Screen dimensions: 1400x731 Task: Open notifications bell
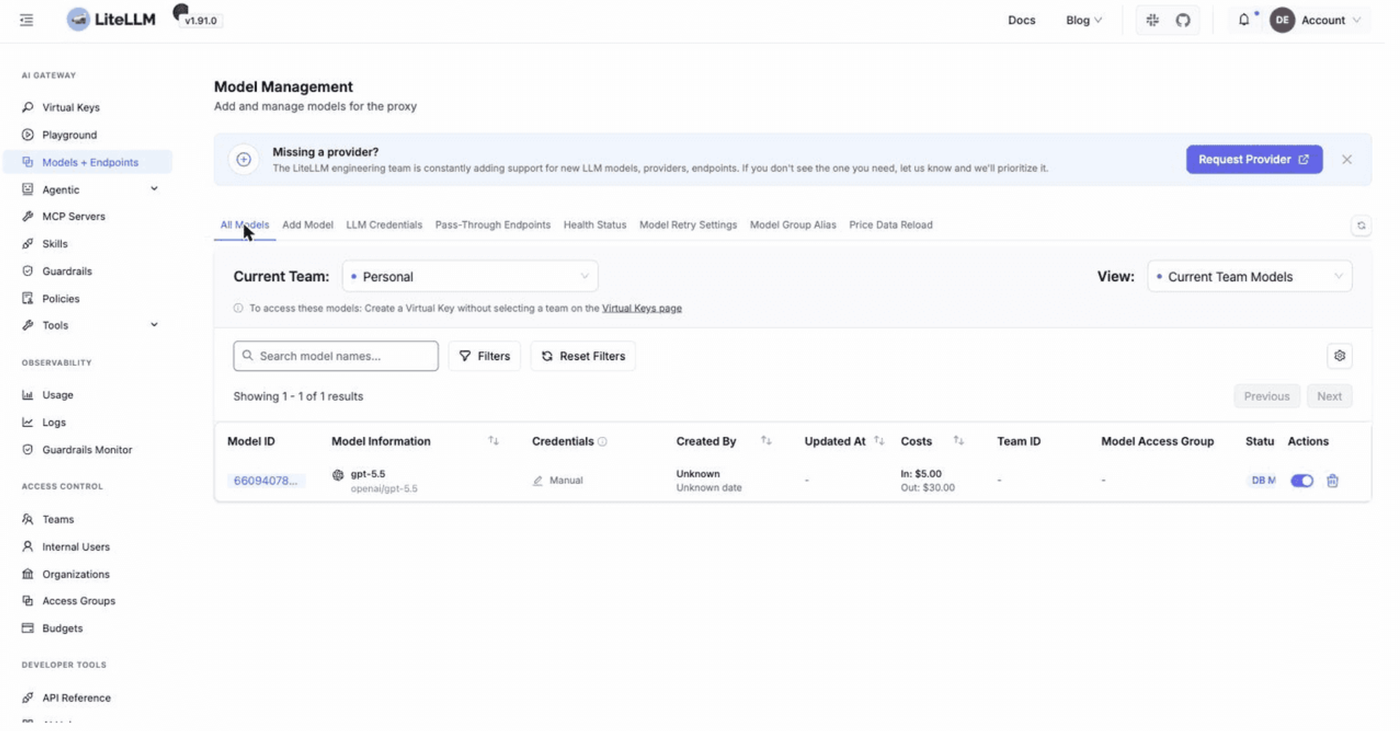coord(1244,20)
